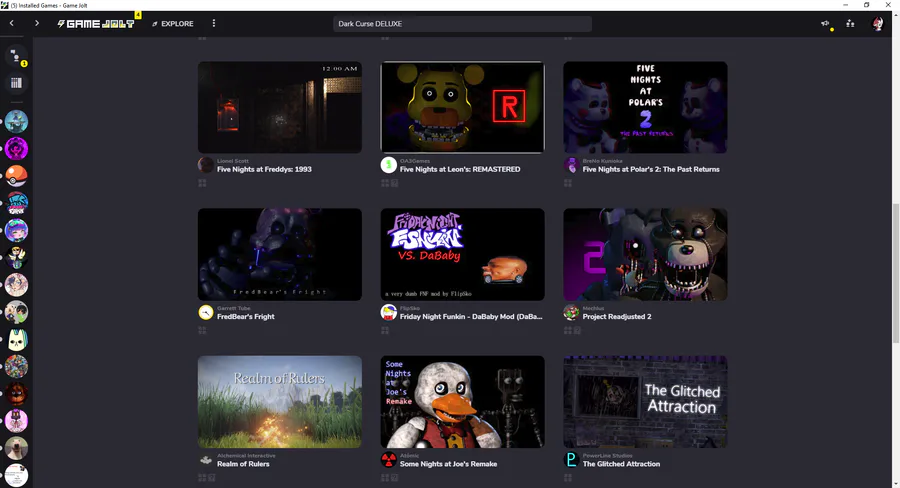Open the white dog community icon
The width and height of the screenshot is (900, 488).
pos(16,448)
